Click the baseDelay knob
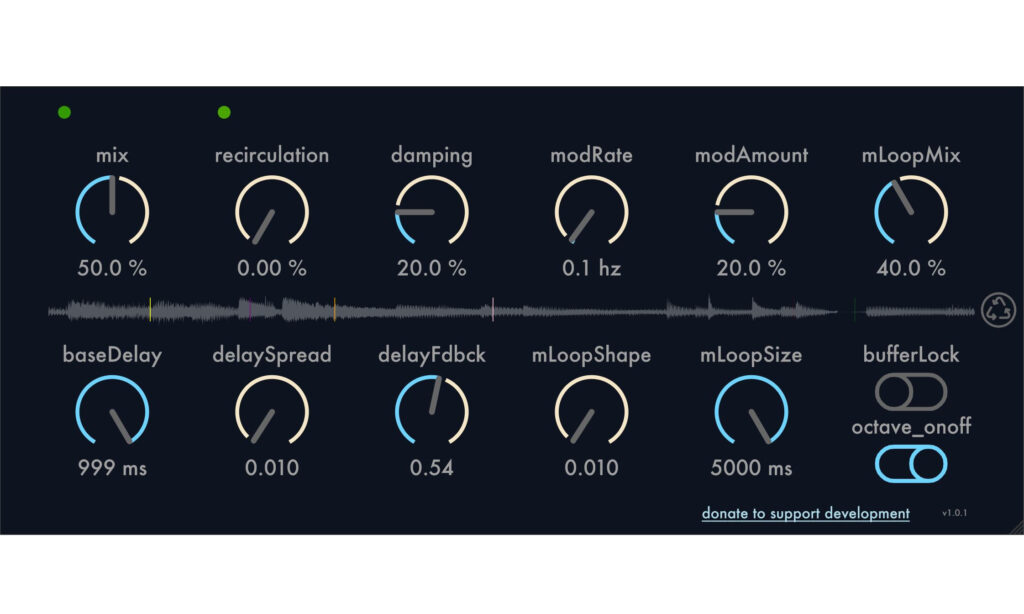Image resolution: width=1024 pixels, height=614 pixels. pyautogui.click(x=112, y=412)
